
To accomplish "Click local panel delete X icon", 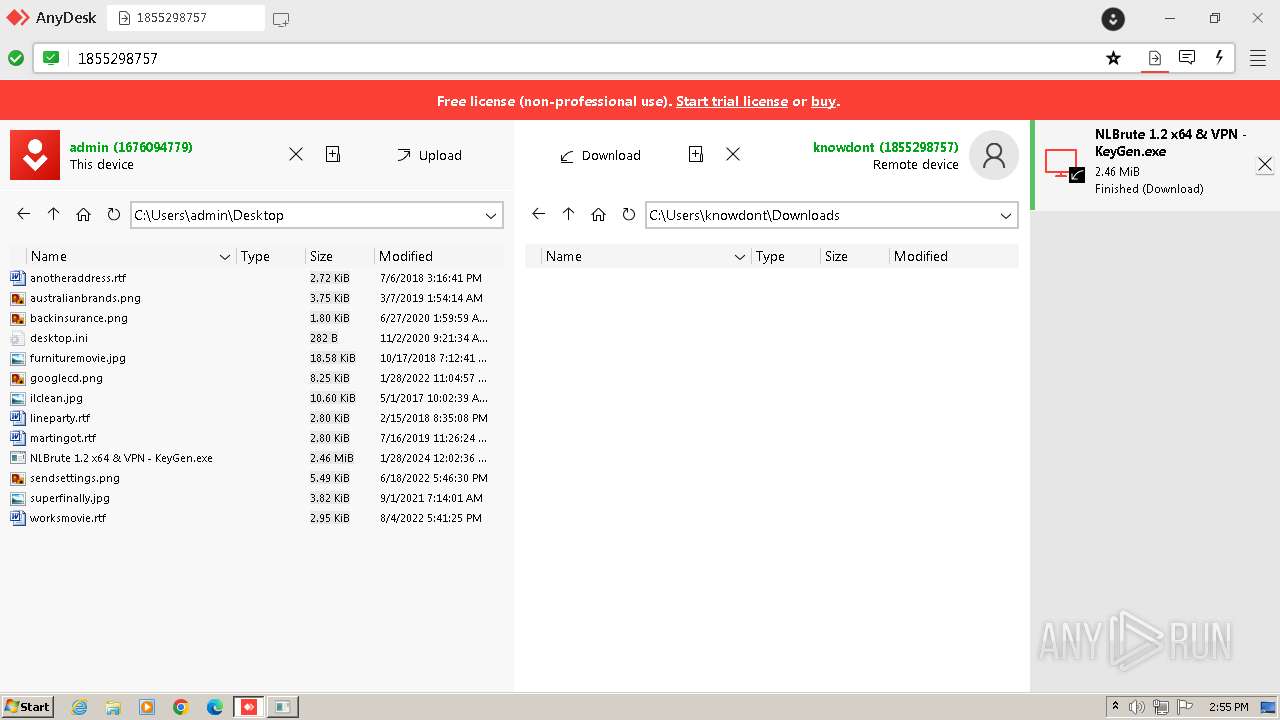I will (x=296, y=154).
